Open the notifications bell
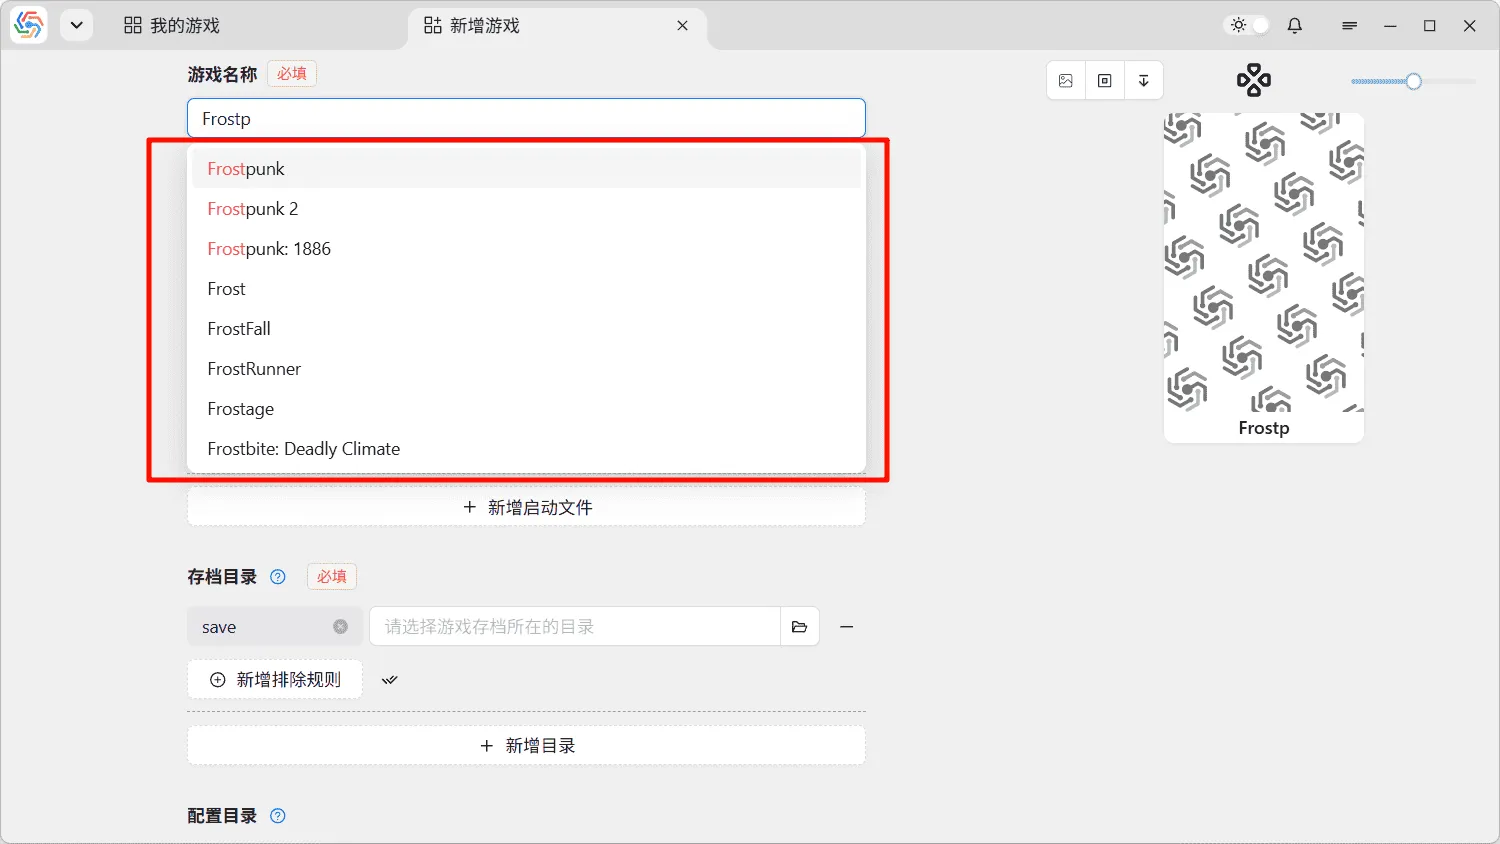 (1295, 26)
